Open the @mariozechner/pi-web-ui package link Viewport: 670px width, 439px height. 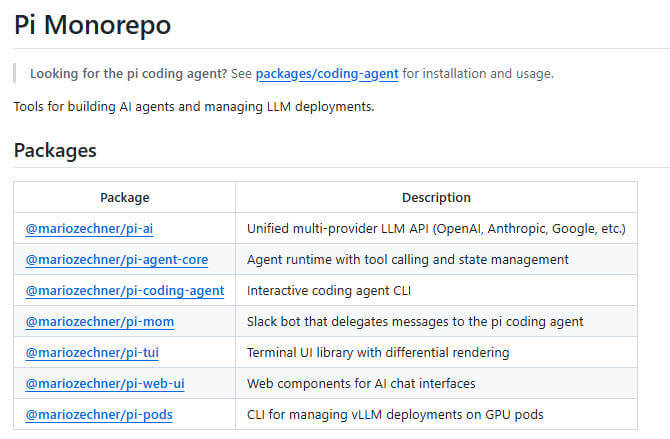[105, 383]
